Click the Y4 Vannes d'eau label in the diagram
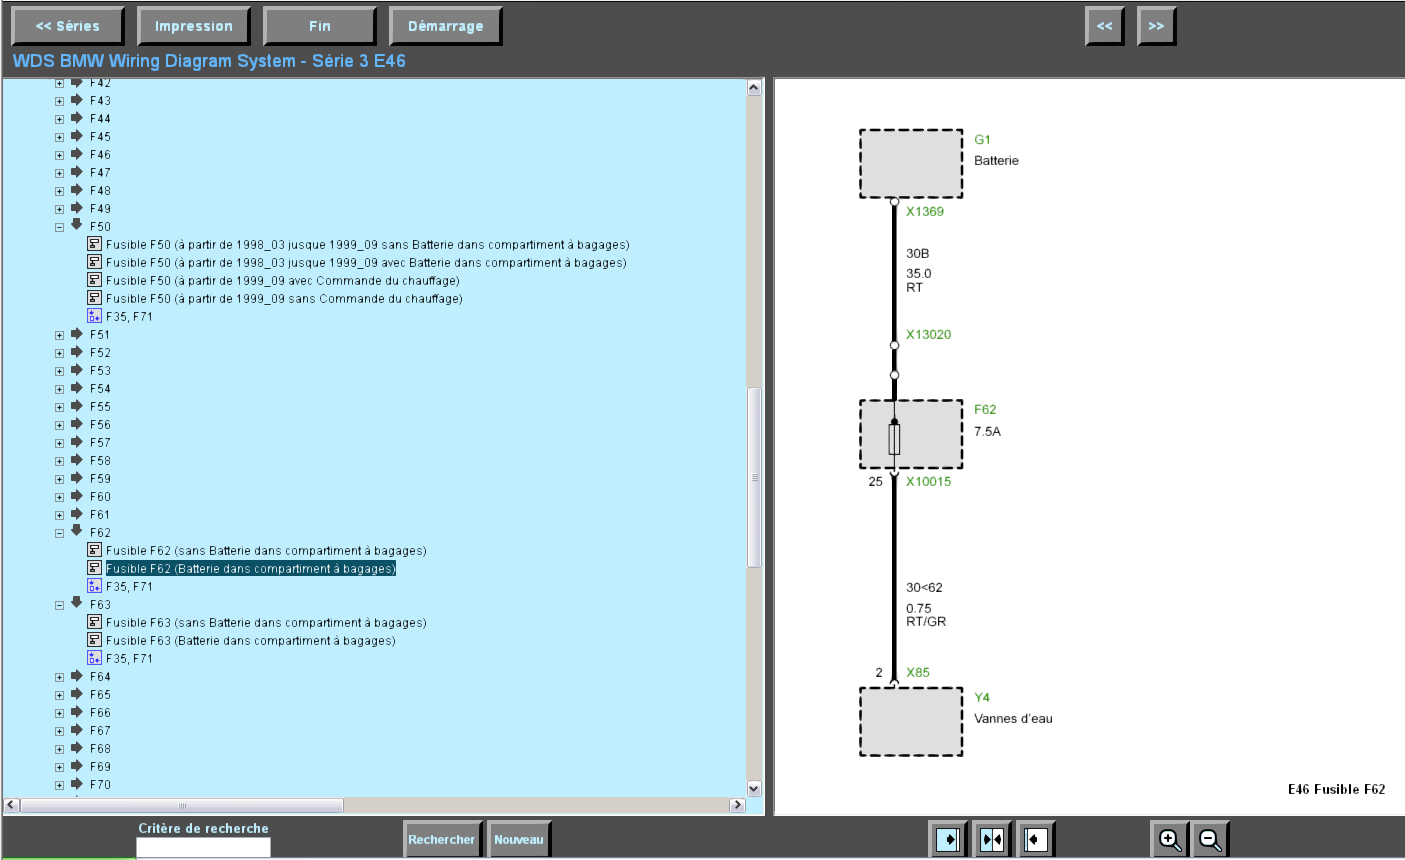 tap(1013, 708)
